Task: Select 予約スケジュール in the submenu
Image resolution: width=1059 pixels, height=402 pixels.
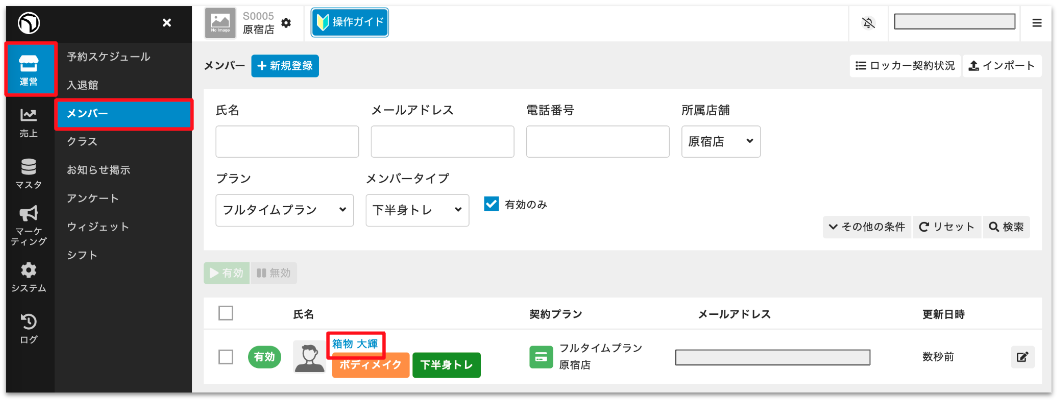Action: tap(108, 57)
